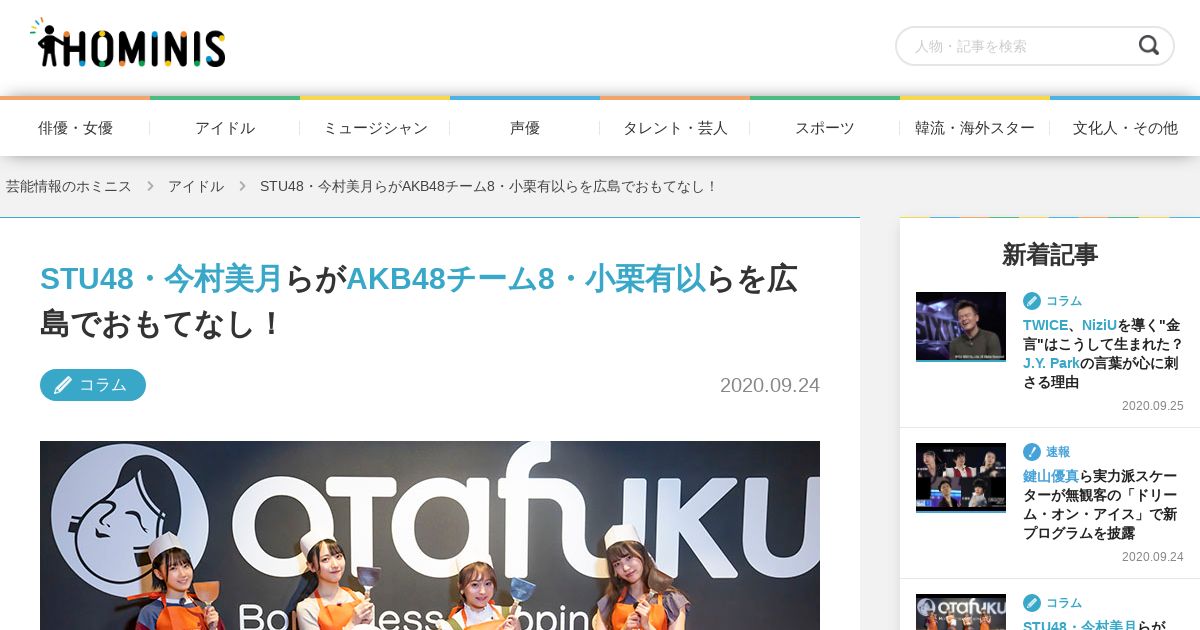Click date 2020.09.25 in sidebar
The width and height of the screenshot is (1200, 630).
coord(1152,406)
